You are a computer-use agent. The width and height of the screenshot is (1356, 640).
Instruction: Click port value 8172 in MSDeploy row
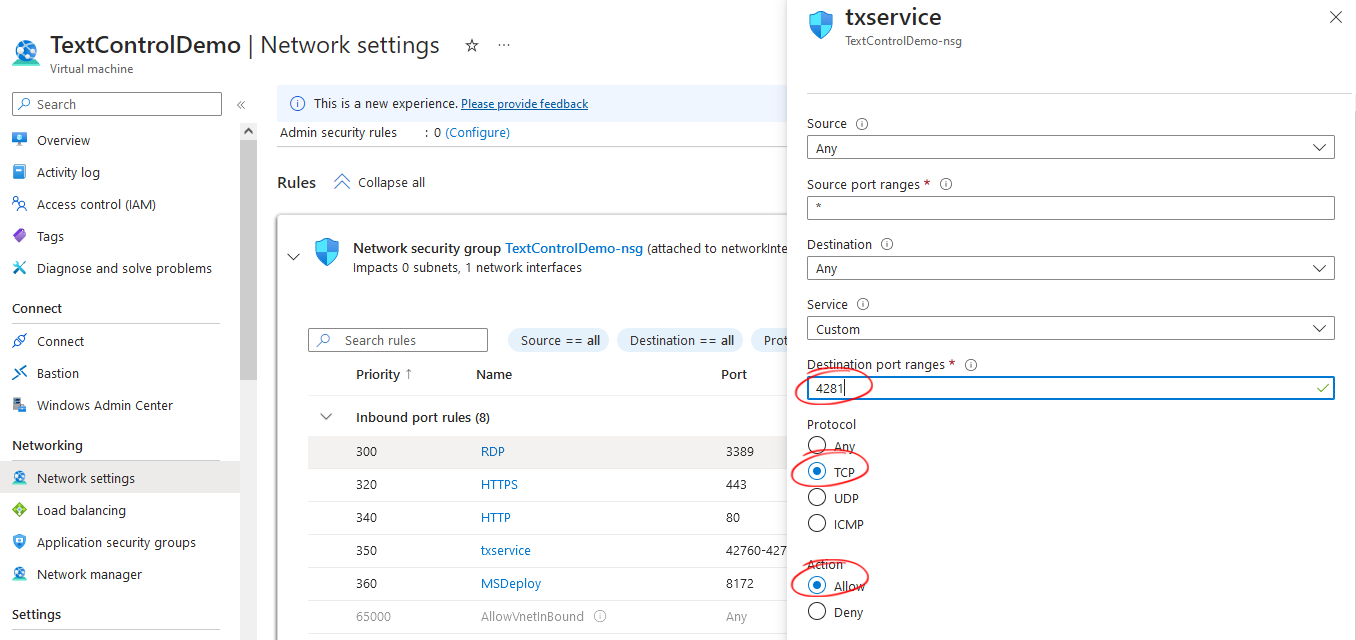pyautogui.click(x=740, y=584)
